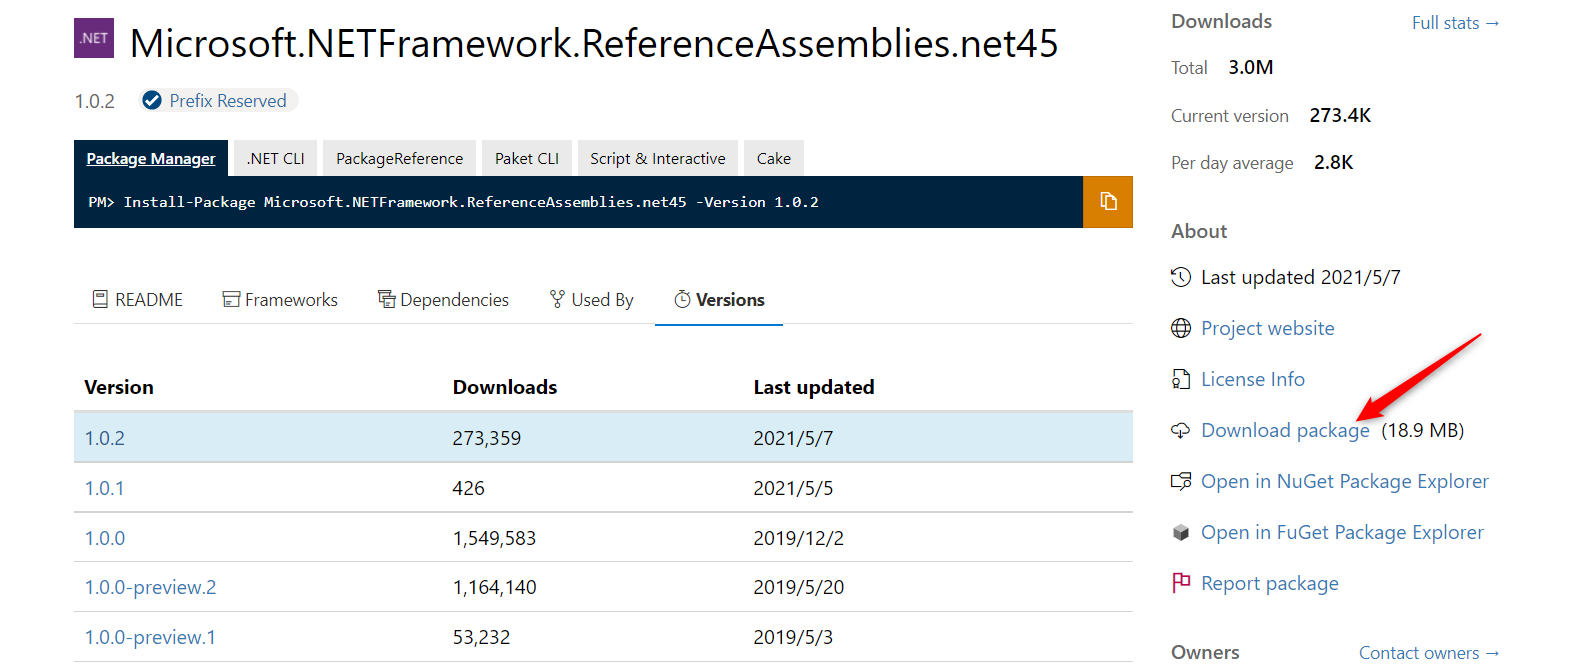Click the Current version 273.4K value
This screenshot has width=1594, height=666.
tap(1340, 115)
